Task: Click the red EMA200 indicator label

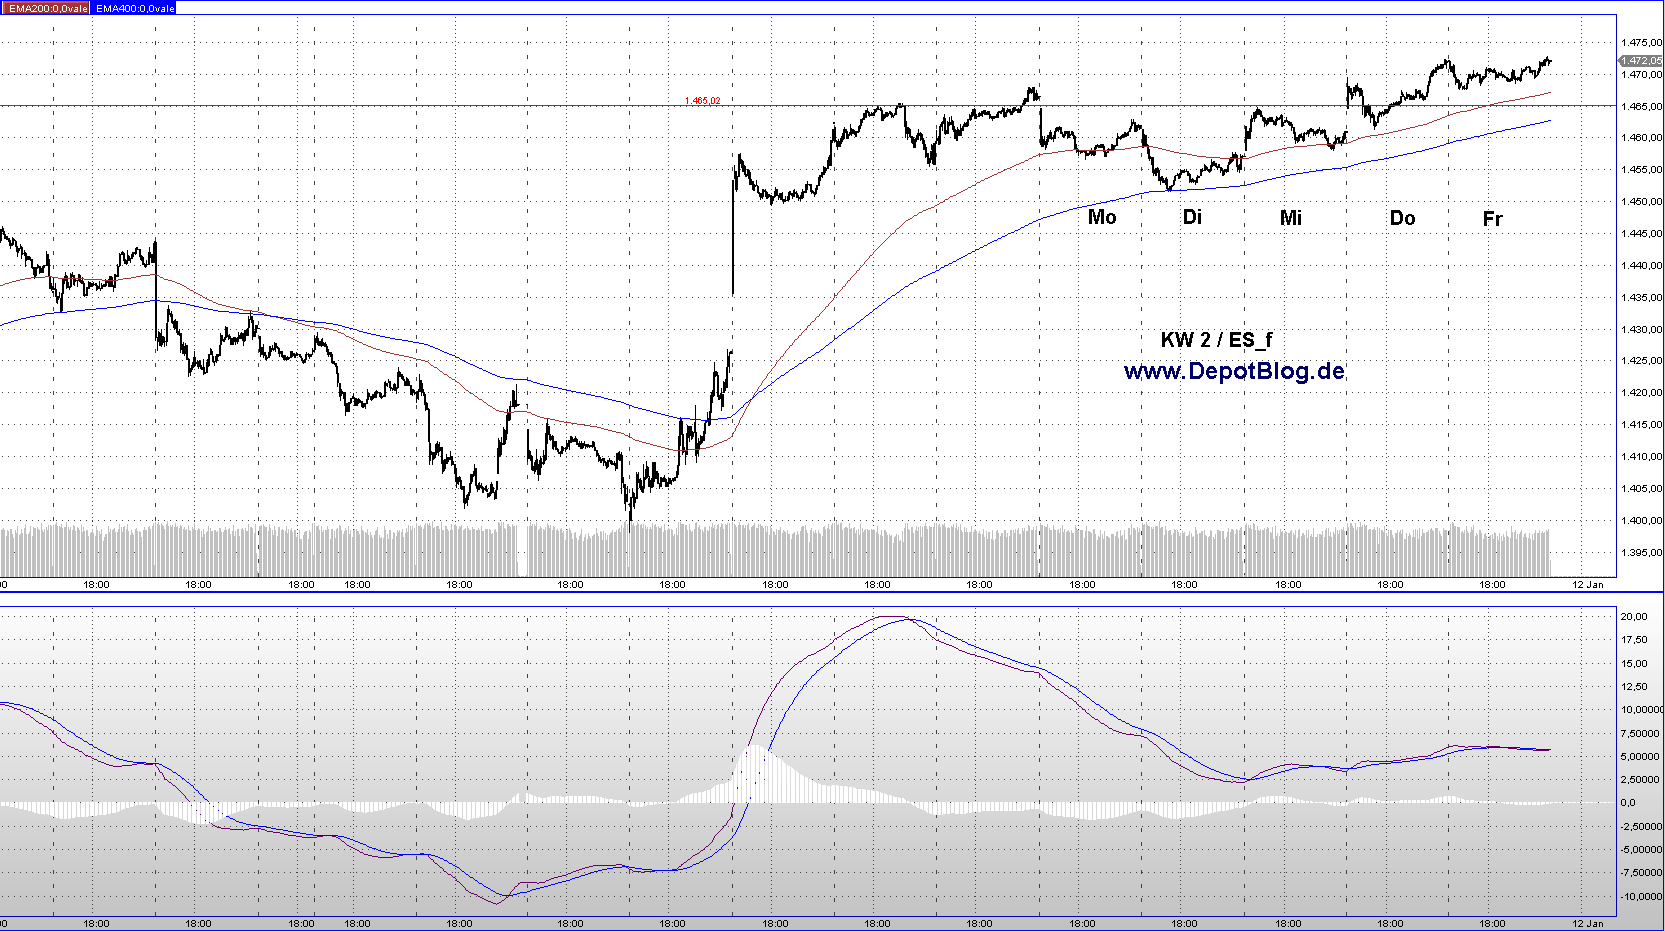Action: [x=47, y=8]
